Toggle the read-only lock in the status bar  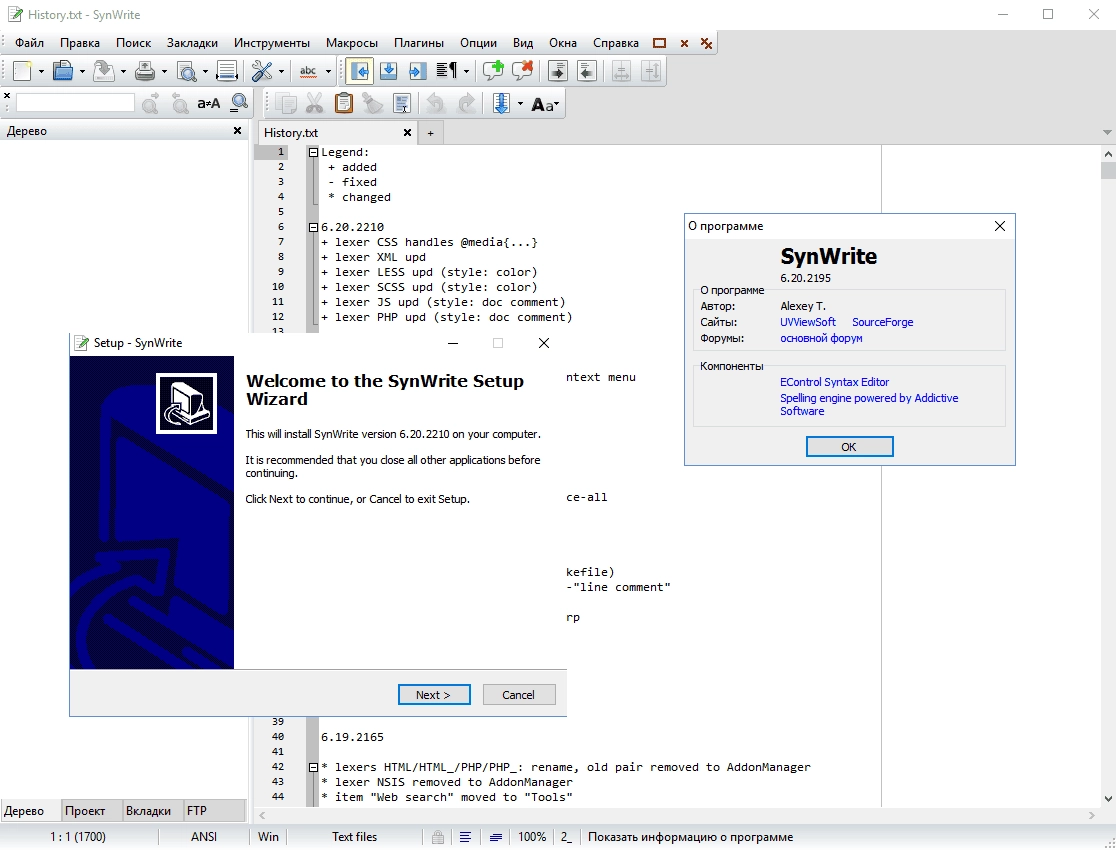(x=438, y=837)
